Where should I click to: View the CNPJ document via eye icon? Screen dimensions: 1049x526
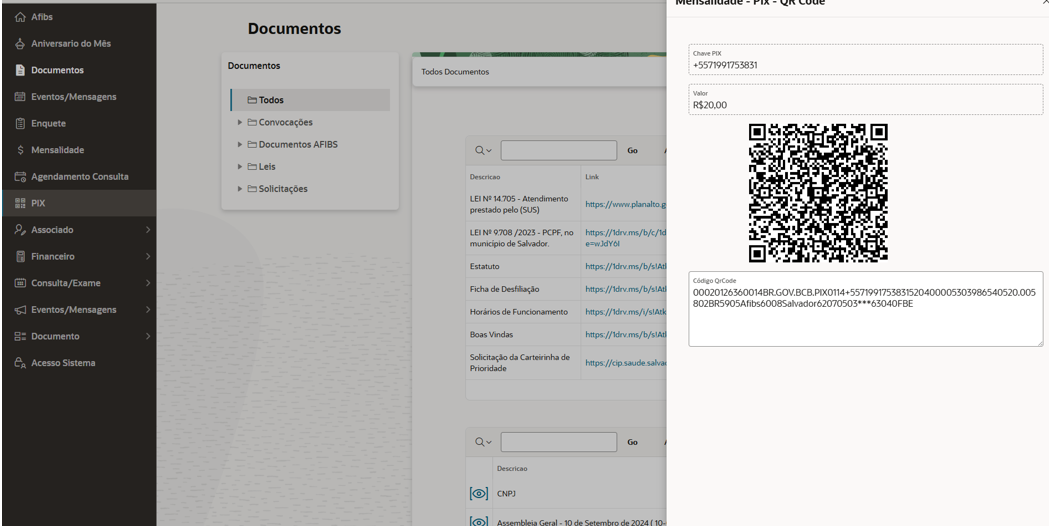pyautogui.click(x=478, y=494)
